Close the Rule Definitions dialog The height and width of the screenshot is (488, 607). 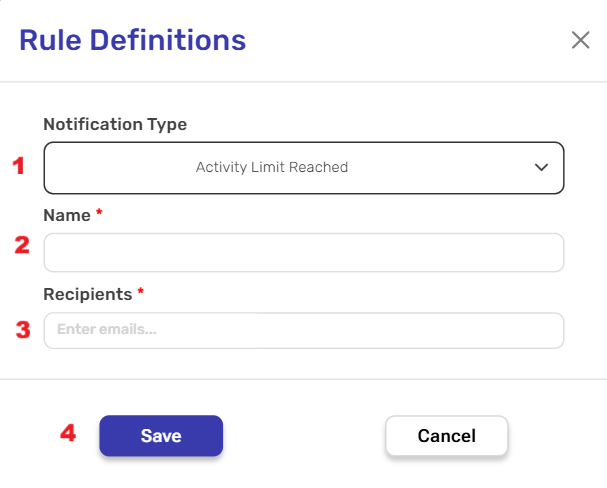(580, 40)
